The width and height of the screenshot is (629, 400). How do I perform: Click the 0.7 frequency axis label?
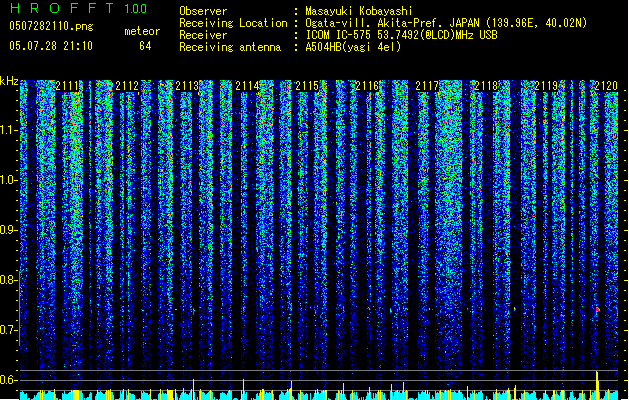point(8,330)
